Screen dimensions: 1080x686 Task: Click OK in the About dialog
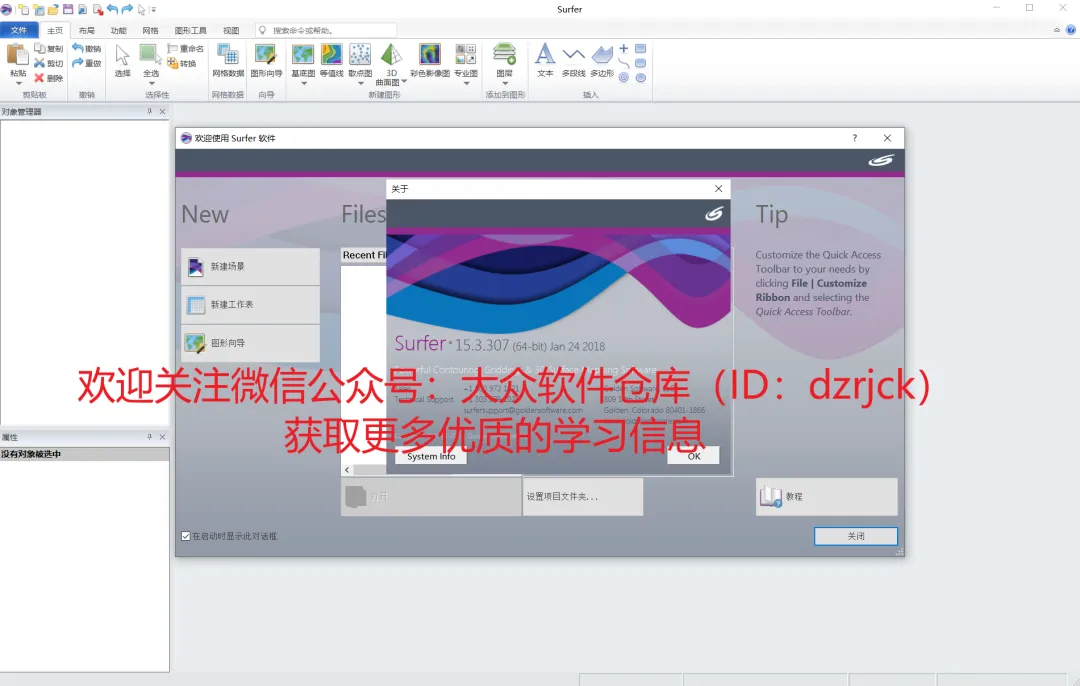click(x=694, y=456)
